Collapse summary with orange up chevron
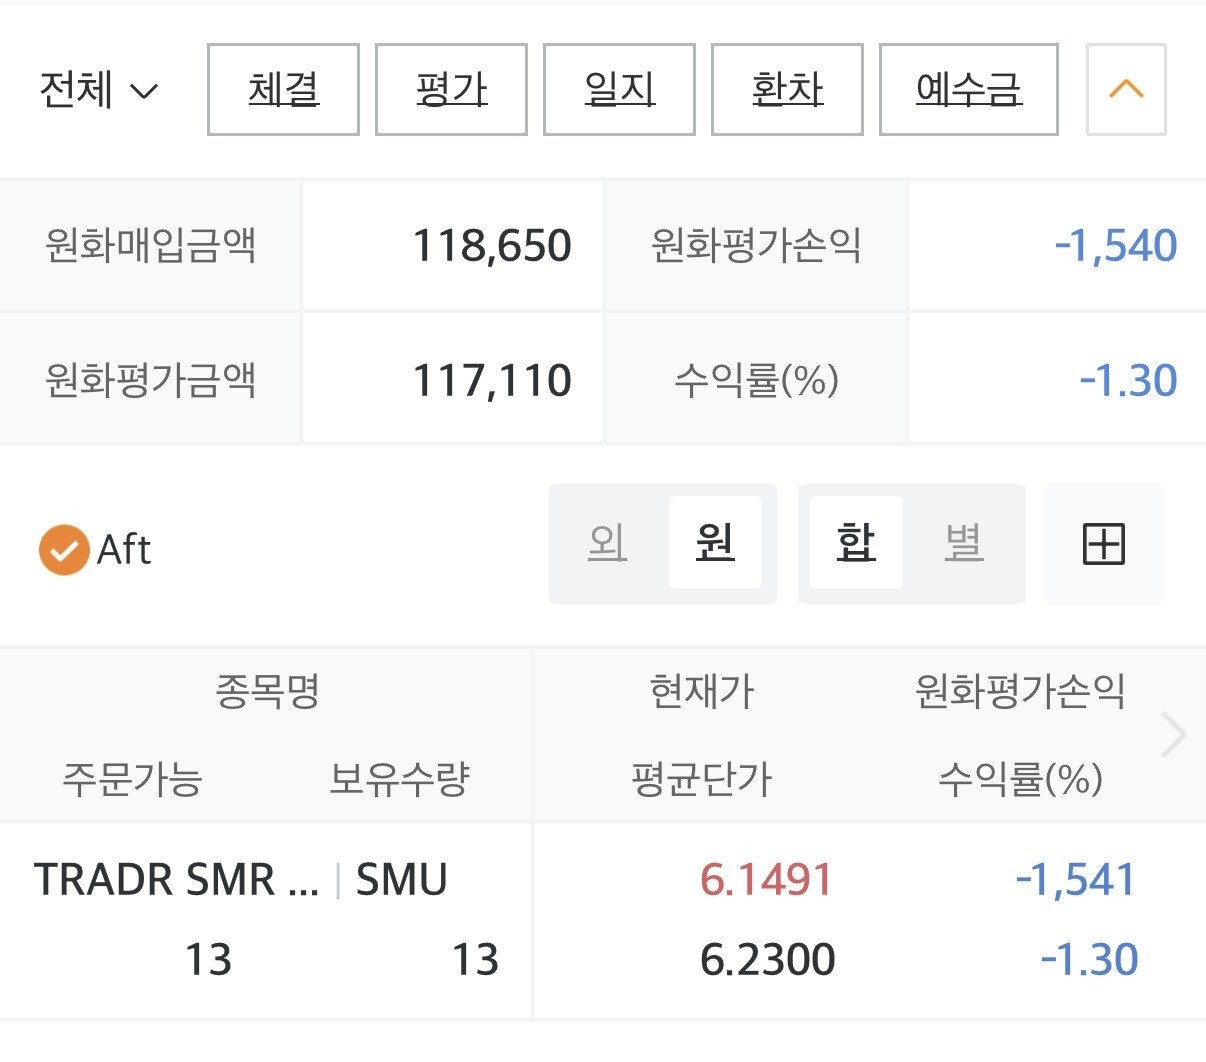Image resolution: width=1206 pixels, height=1062 pixels. click(1126, 90)
